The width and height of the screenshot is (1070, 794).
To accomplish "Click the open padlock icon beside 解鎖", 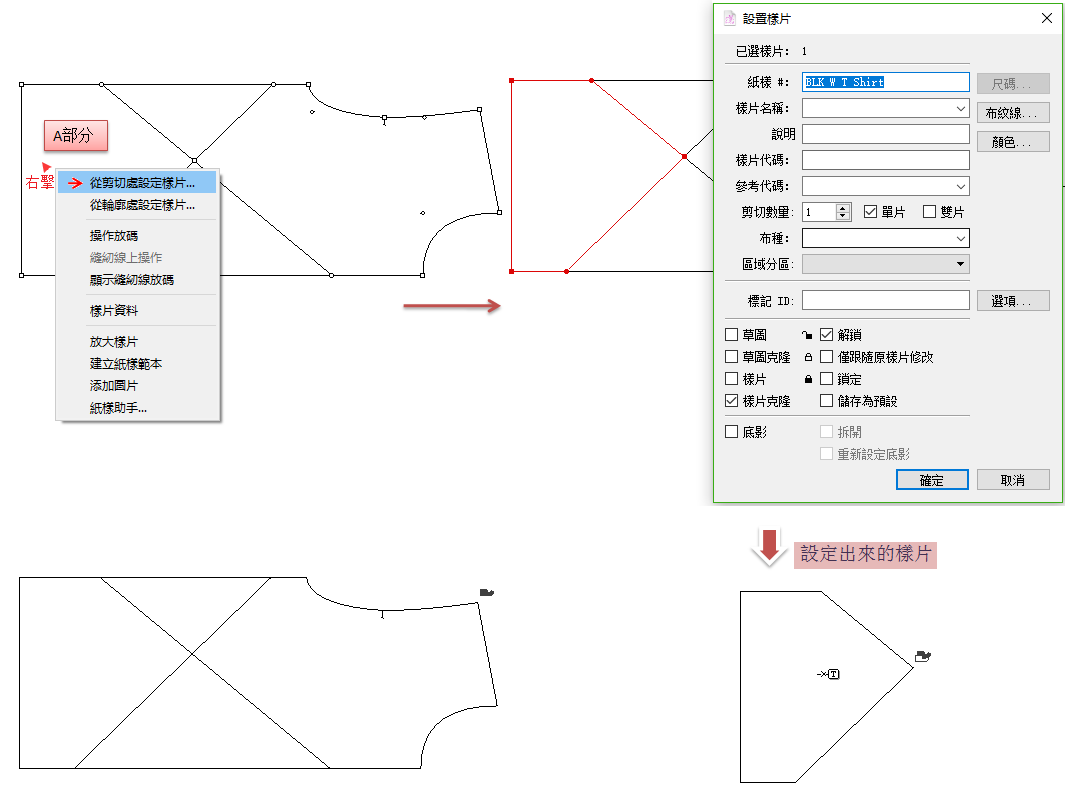I will (807, 335).
